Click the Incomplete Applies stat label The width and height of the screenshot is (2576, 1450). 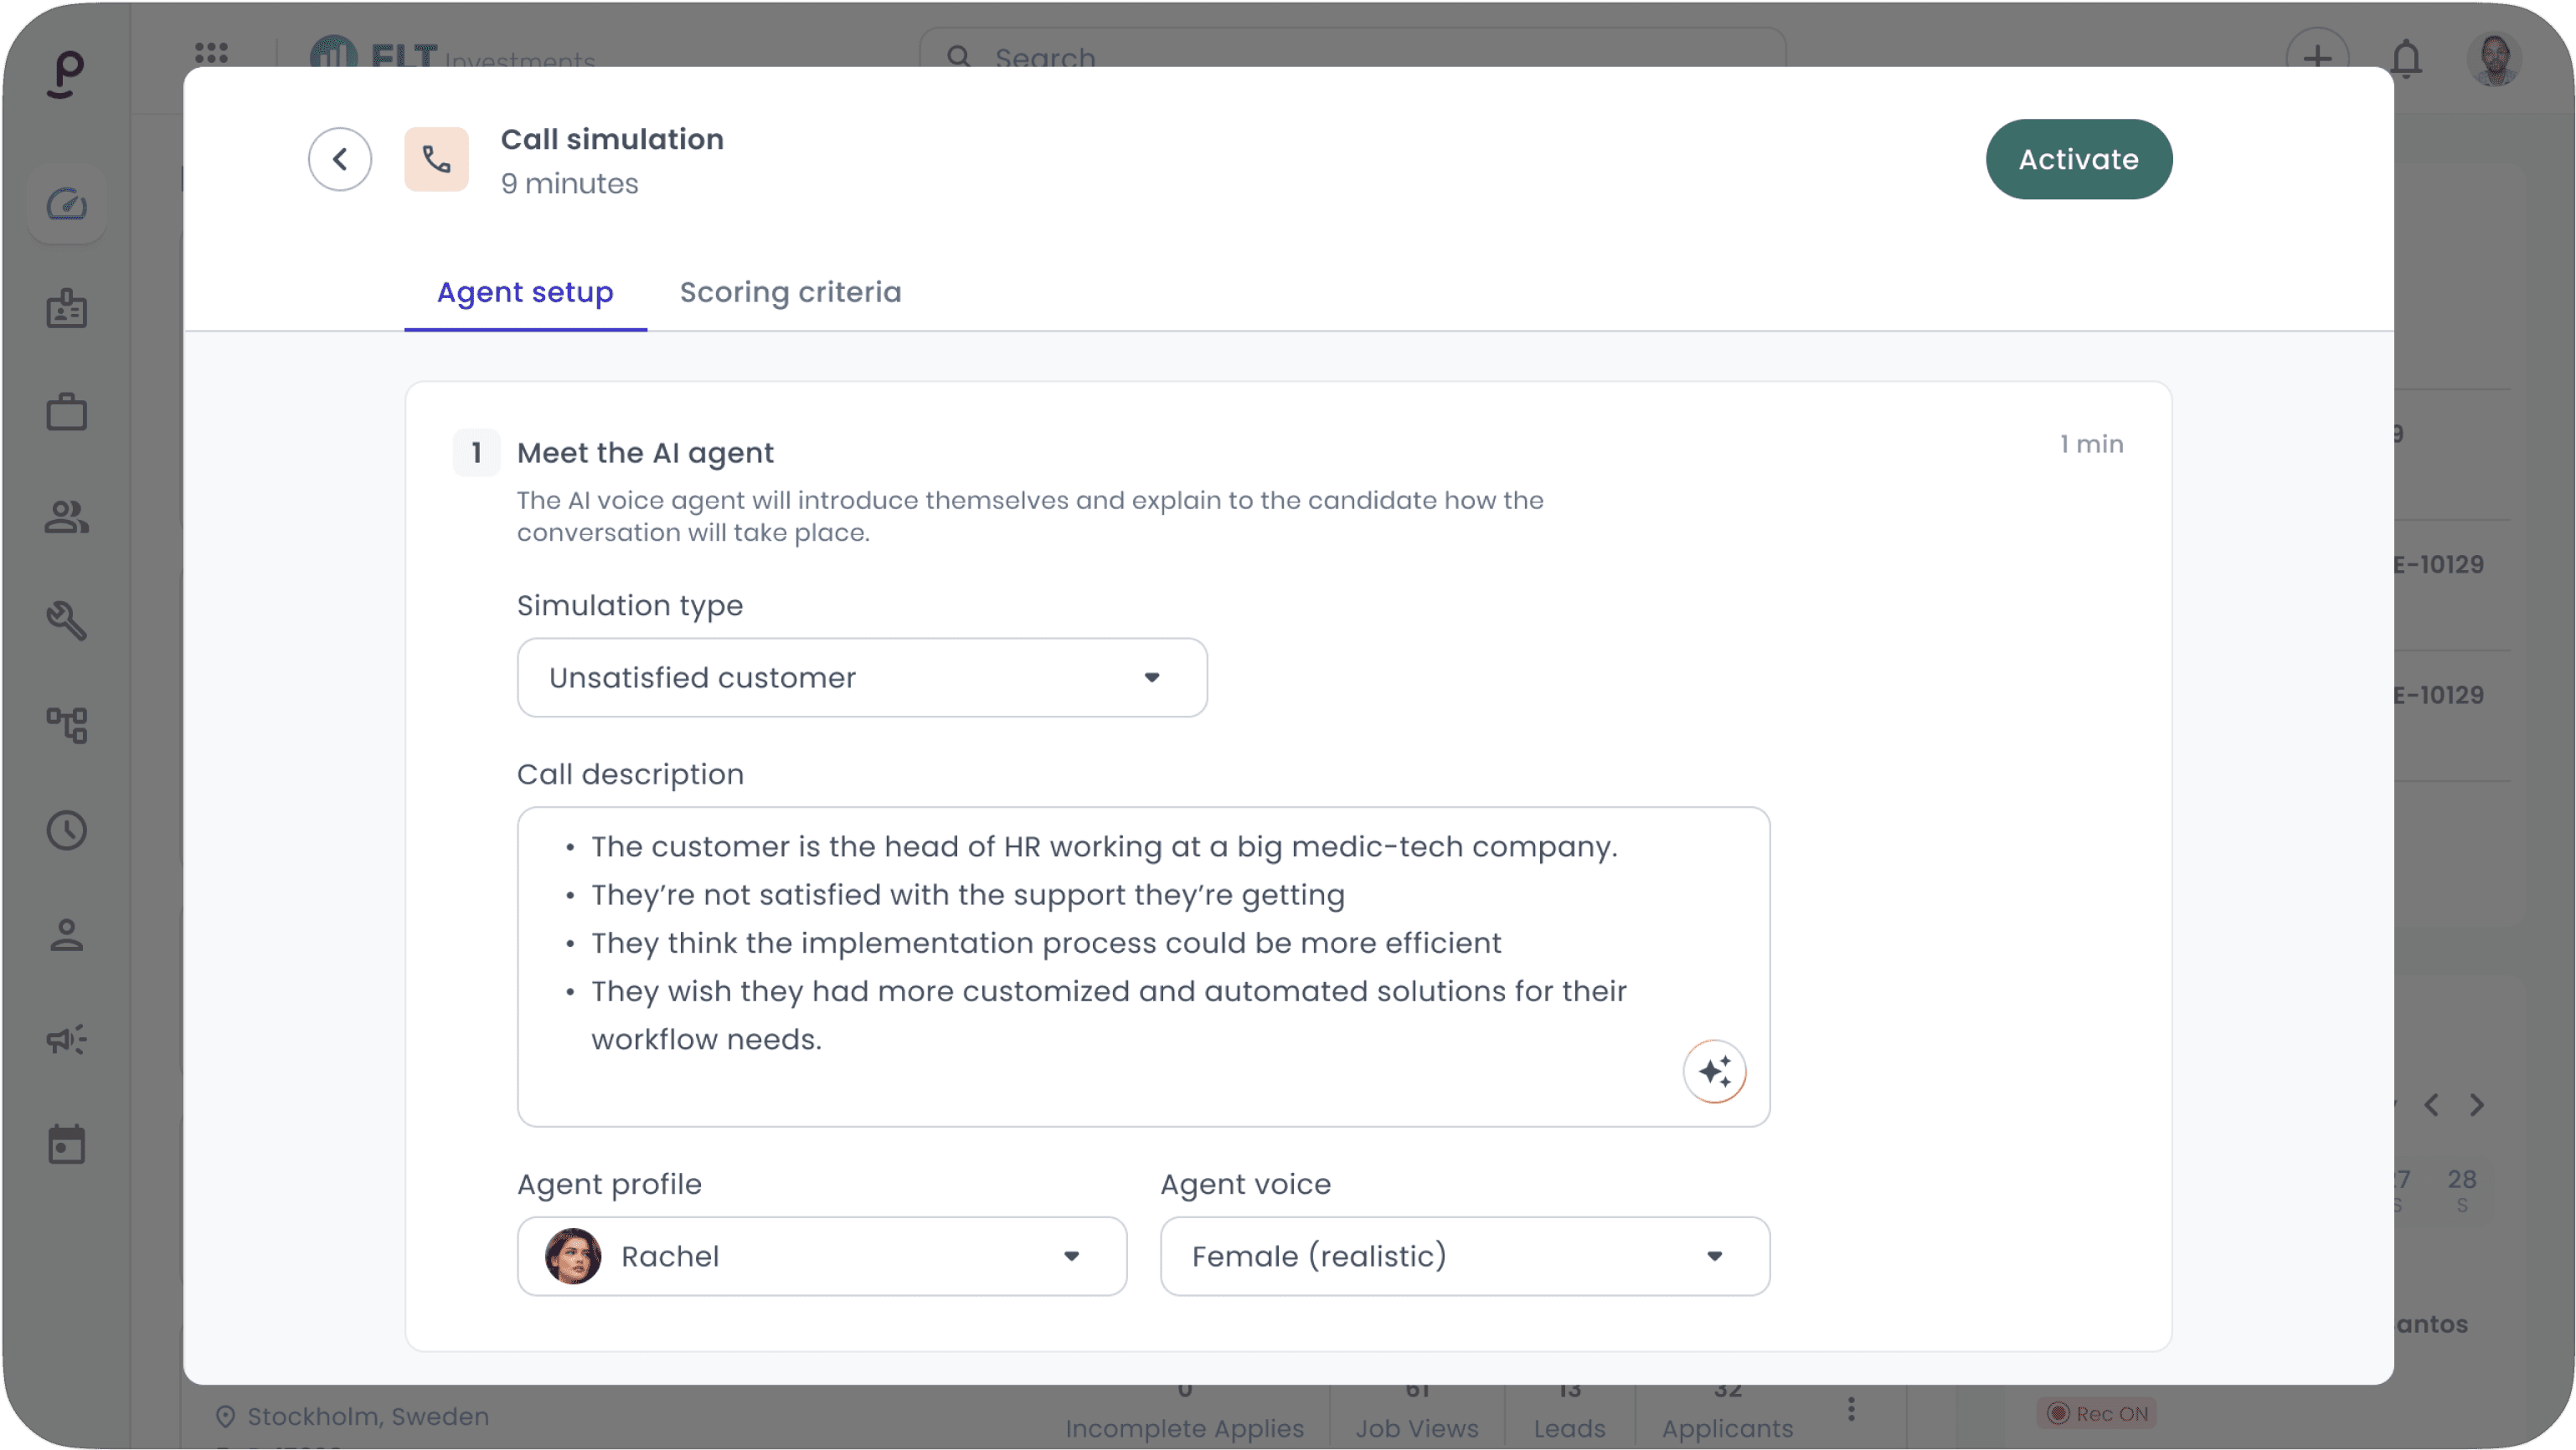pyautogui.click(x=1184, y=1428)
